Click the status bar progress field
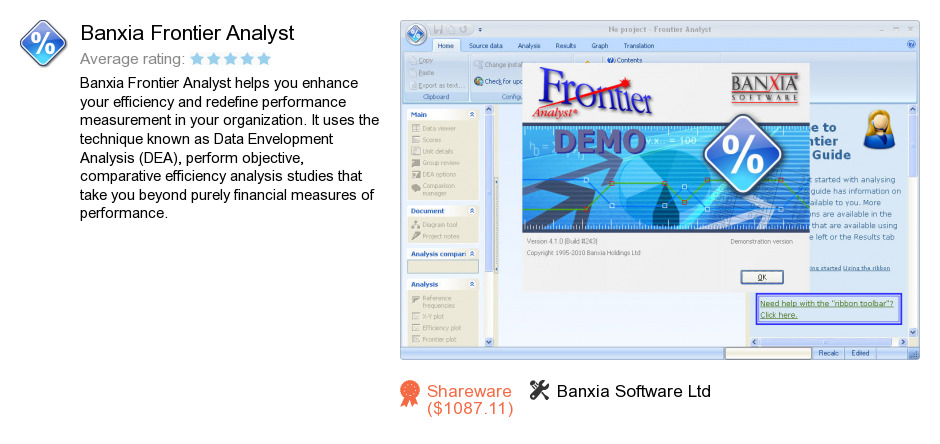940x444 pixels. (767, 354)
